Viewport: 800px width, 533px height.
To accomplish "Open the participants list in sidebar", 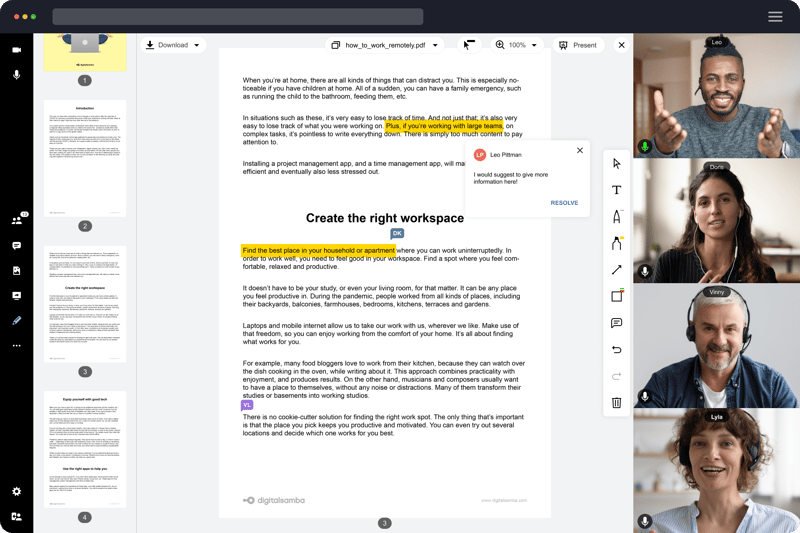I will pyautogui.click(x=17, y=220).
